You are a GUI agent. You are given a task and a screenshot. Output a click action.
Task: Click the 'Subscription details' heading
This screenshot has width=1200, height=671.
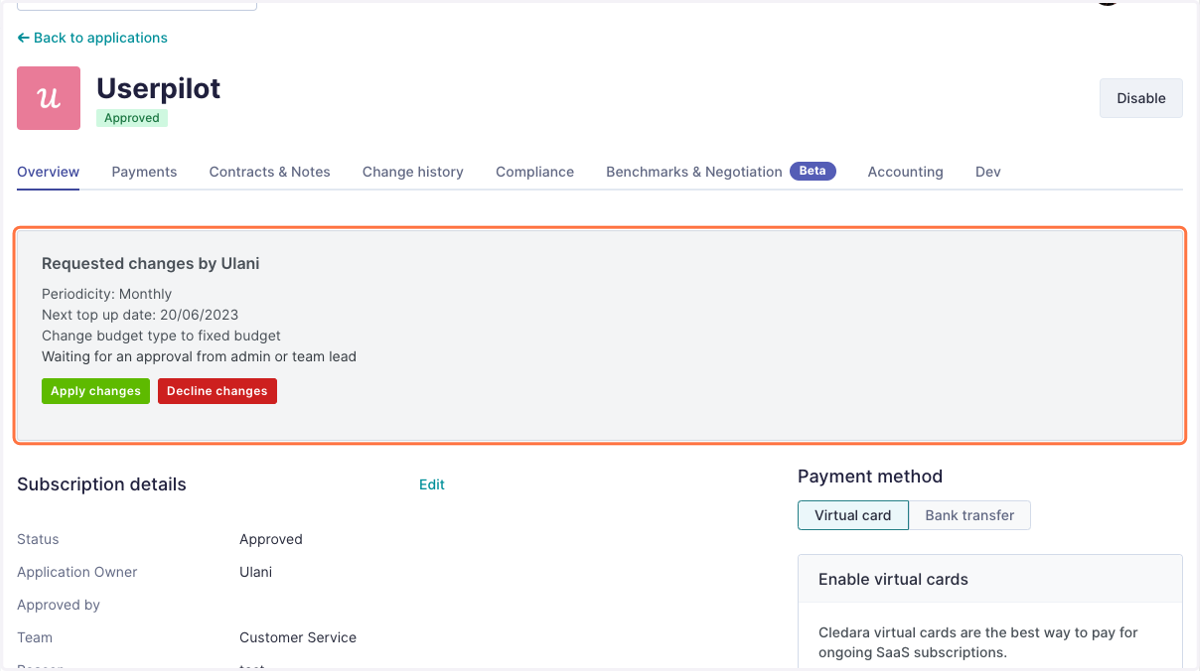tap(102, 485)
